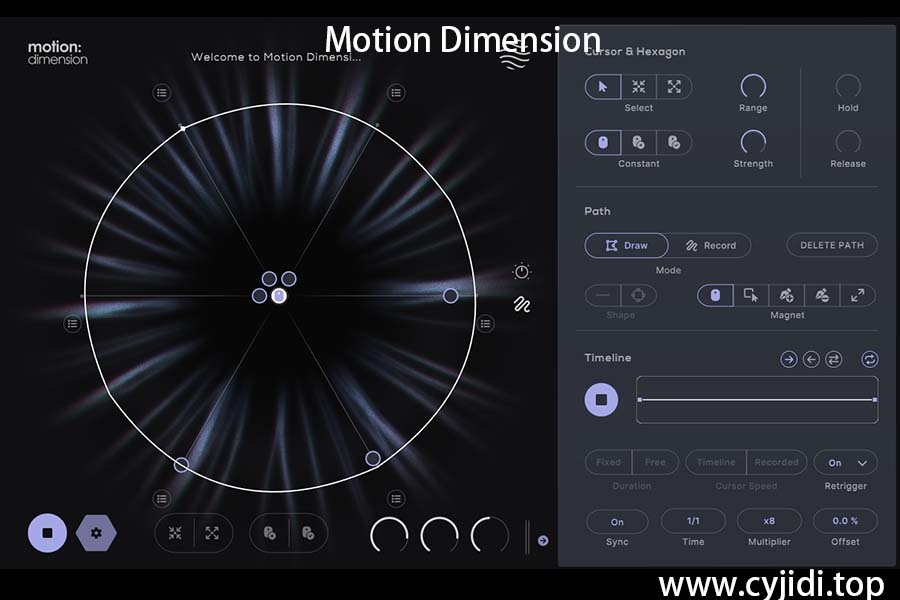Click the Range knob

coord(753,86)
